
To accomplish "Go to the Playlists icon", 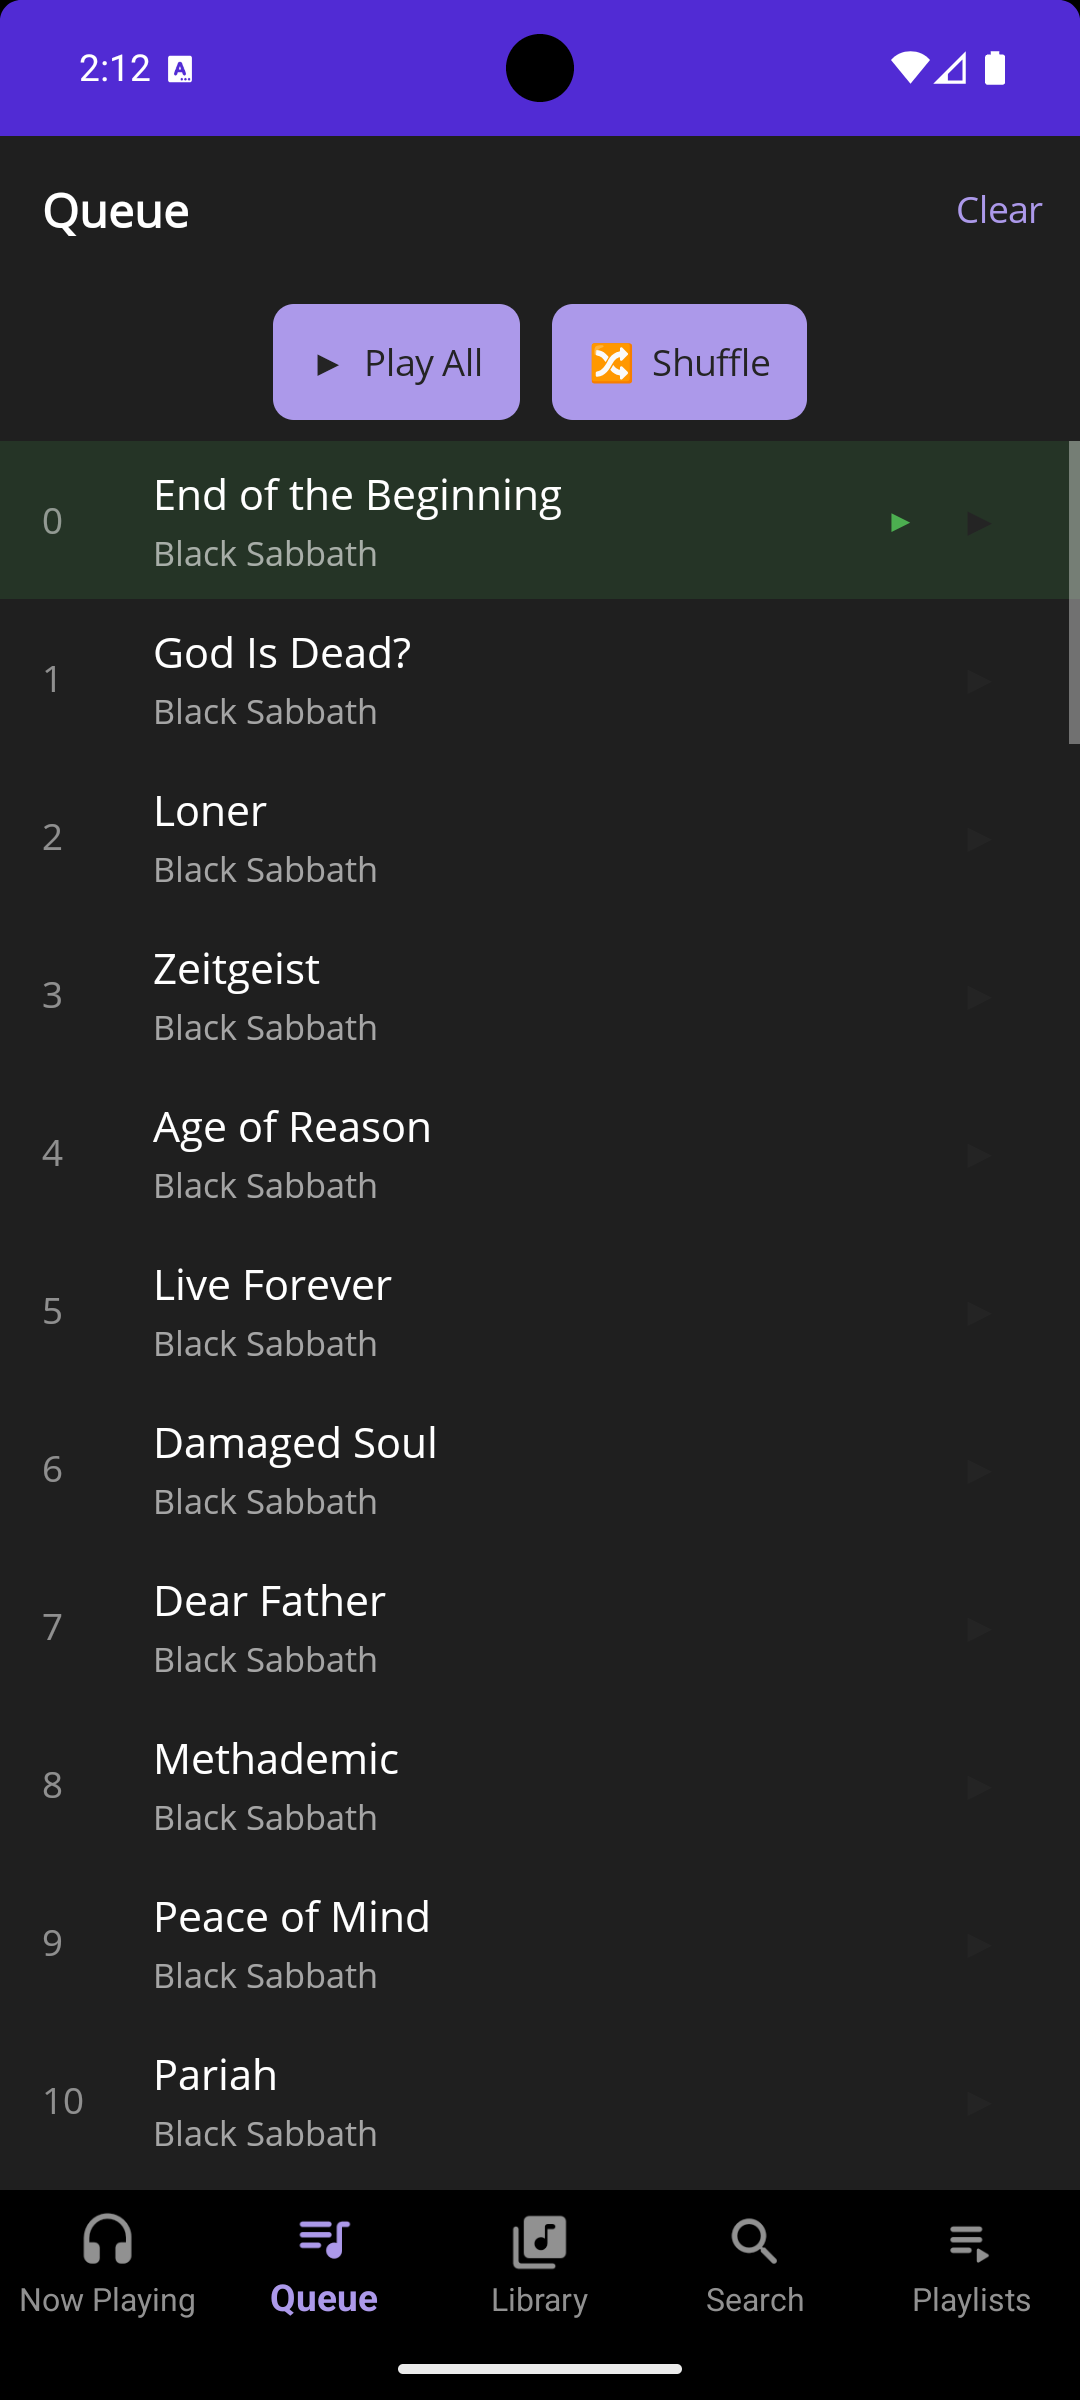I will 970,2242.
